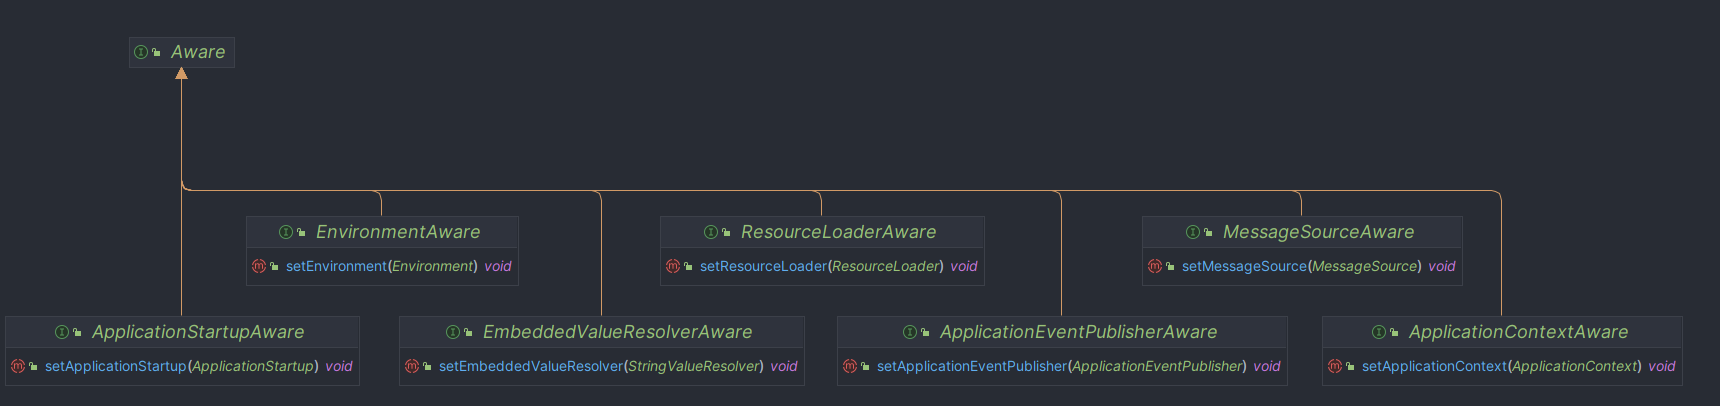1720x406 pixels.
Task: Select the setEmbeddedValueResolver(StringValueResolver) method
Action: pos(602,366)
